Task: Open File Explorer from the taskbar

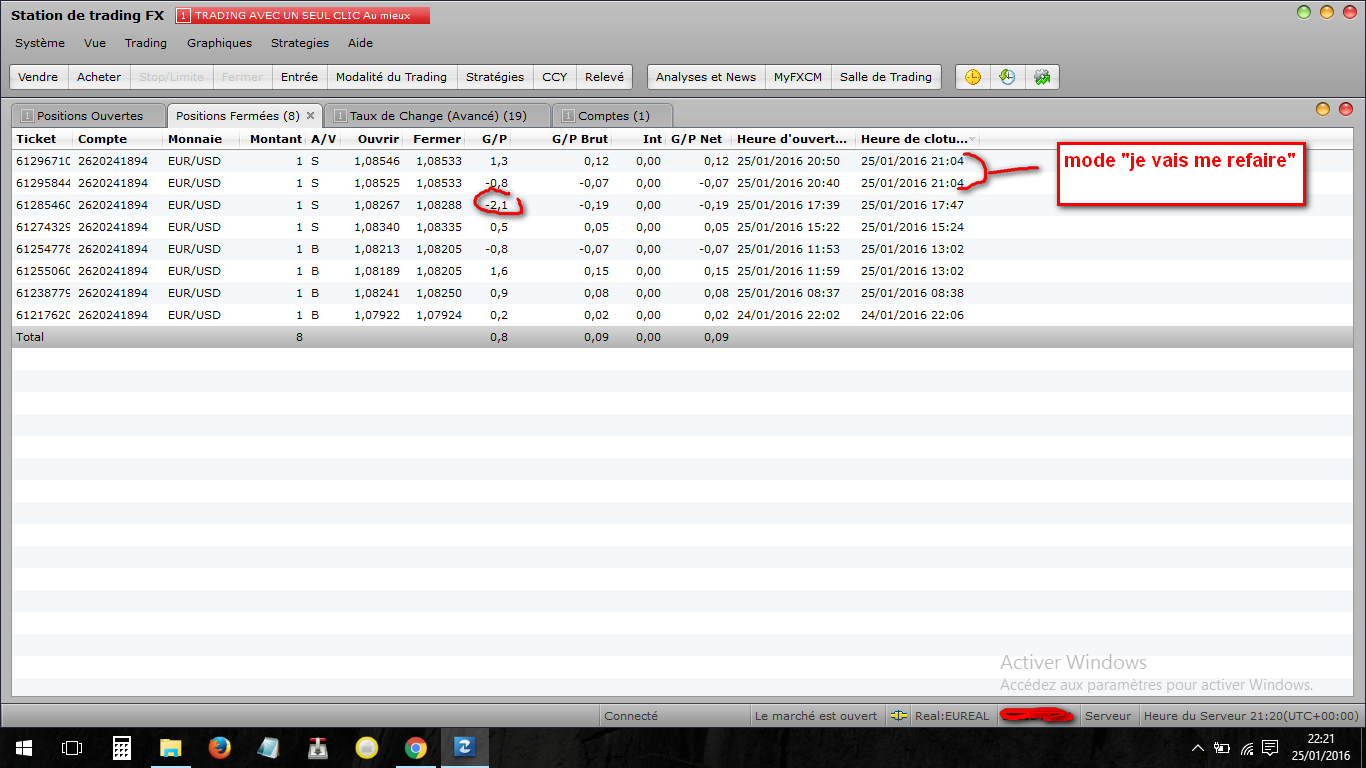Action: click(x=171, y=748)
